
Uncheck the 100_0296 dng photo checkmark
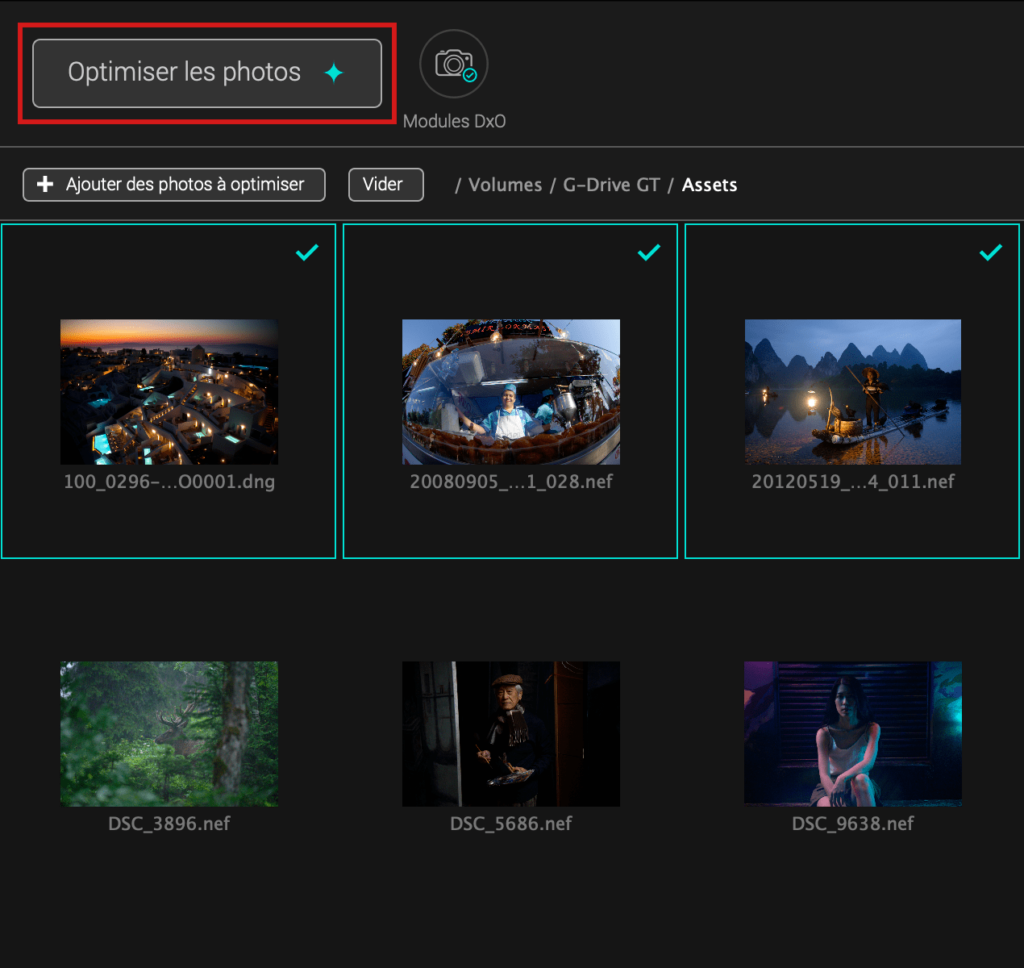(x=307, y=252)
